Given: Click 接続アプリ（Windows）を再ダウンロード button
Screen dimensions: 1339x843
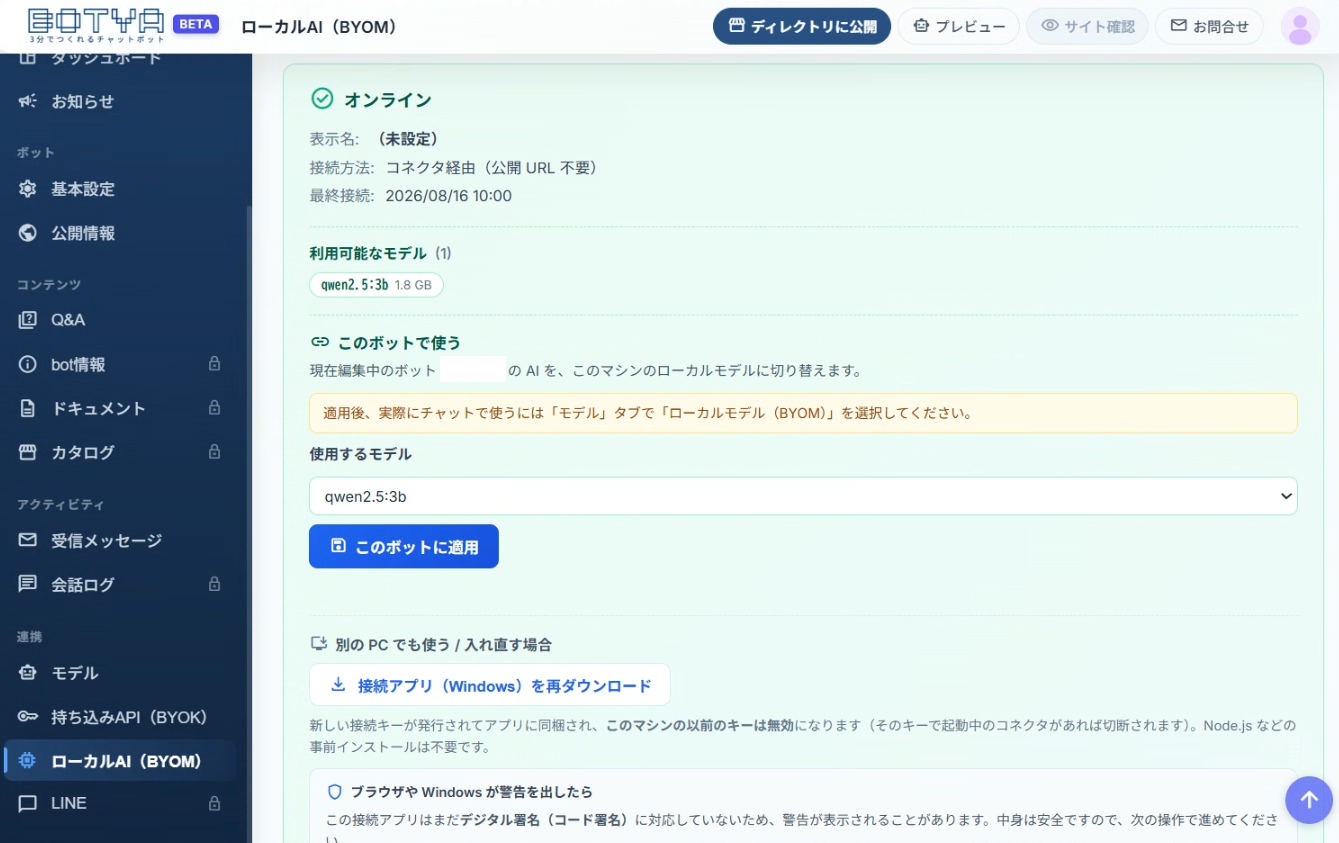Looking at the screenshot, I should [x=490, y=685].
